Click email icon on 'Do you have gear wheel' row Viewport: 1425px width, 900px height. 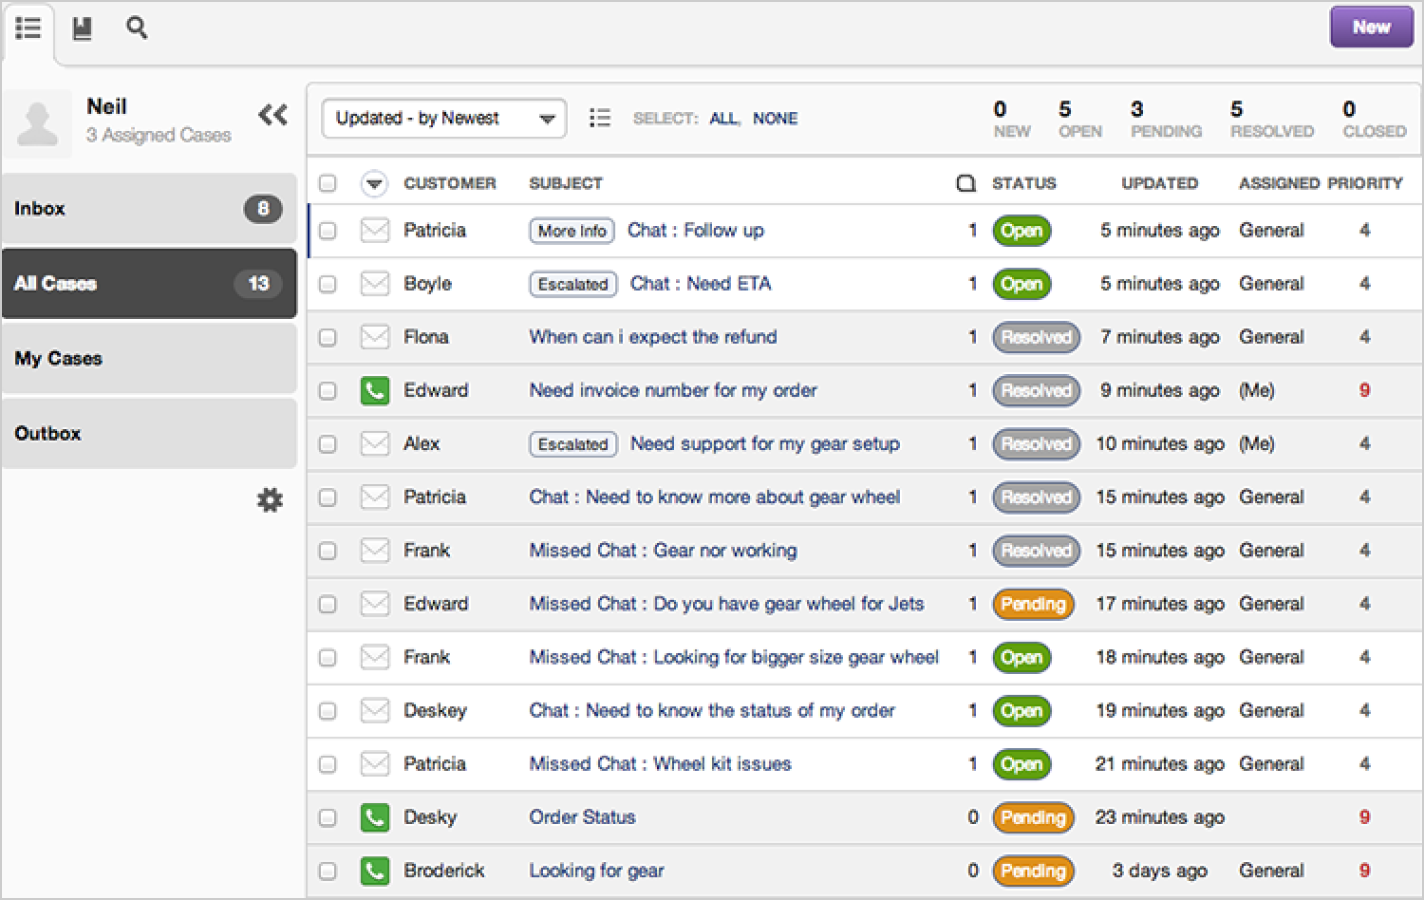point(375,604)
